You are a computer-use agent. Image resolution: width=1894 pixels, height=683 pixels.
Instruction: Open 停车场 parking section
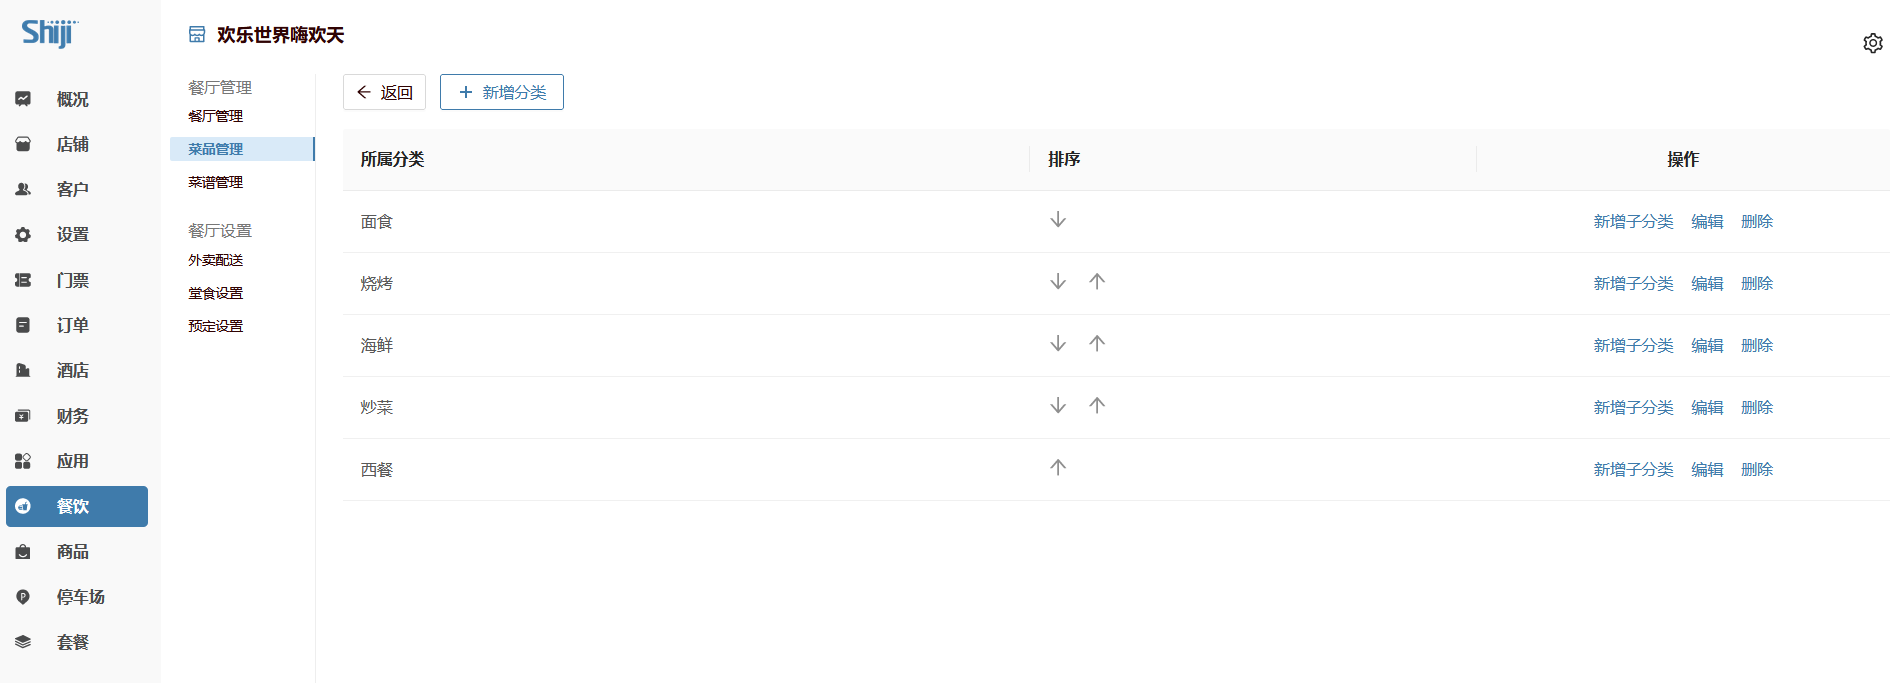pyautogui.click(x=80, y=597)
